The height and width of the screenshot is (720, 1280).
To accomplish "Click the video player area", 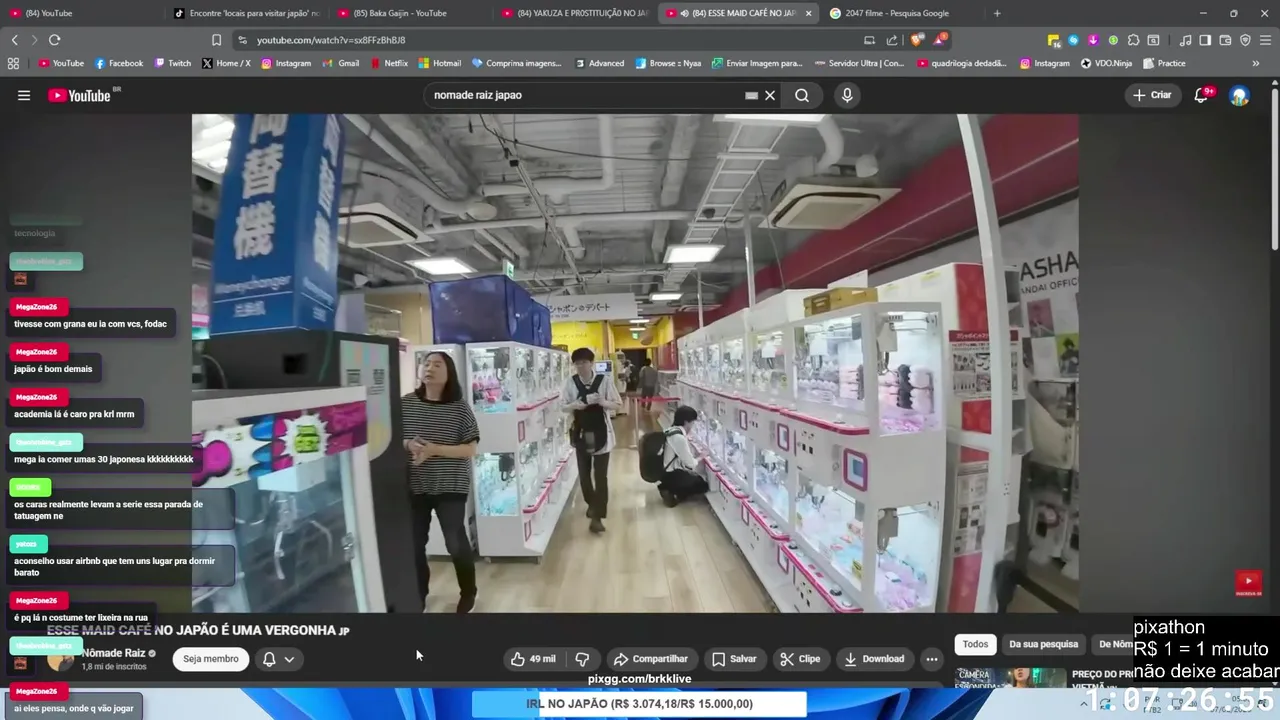I will 635,363.
